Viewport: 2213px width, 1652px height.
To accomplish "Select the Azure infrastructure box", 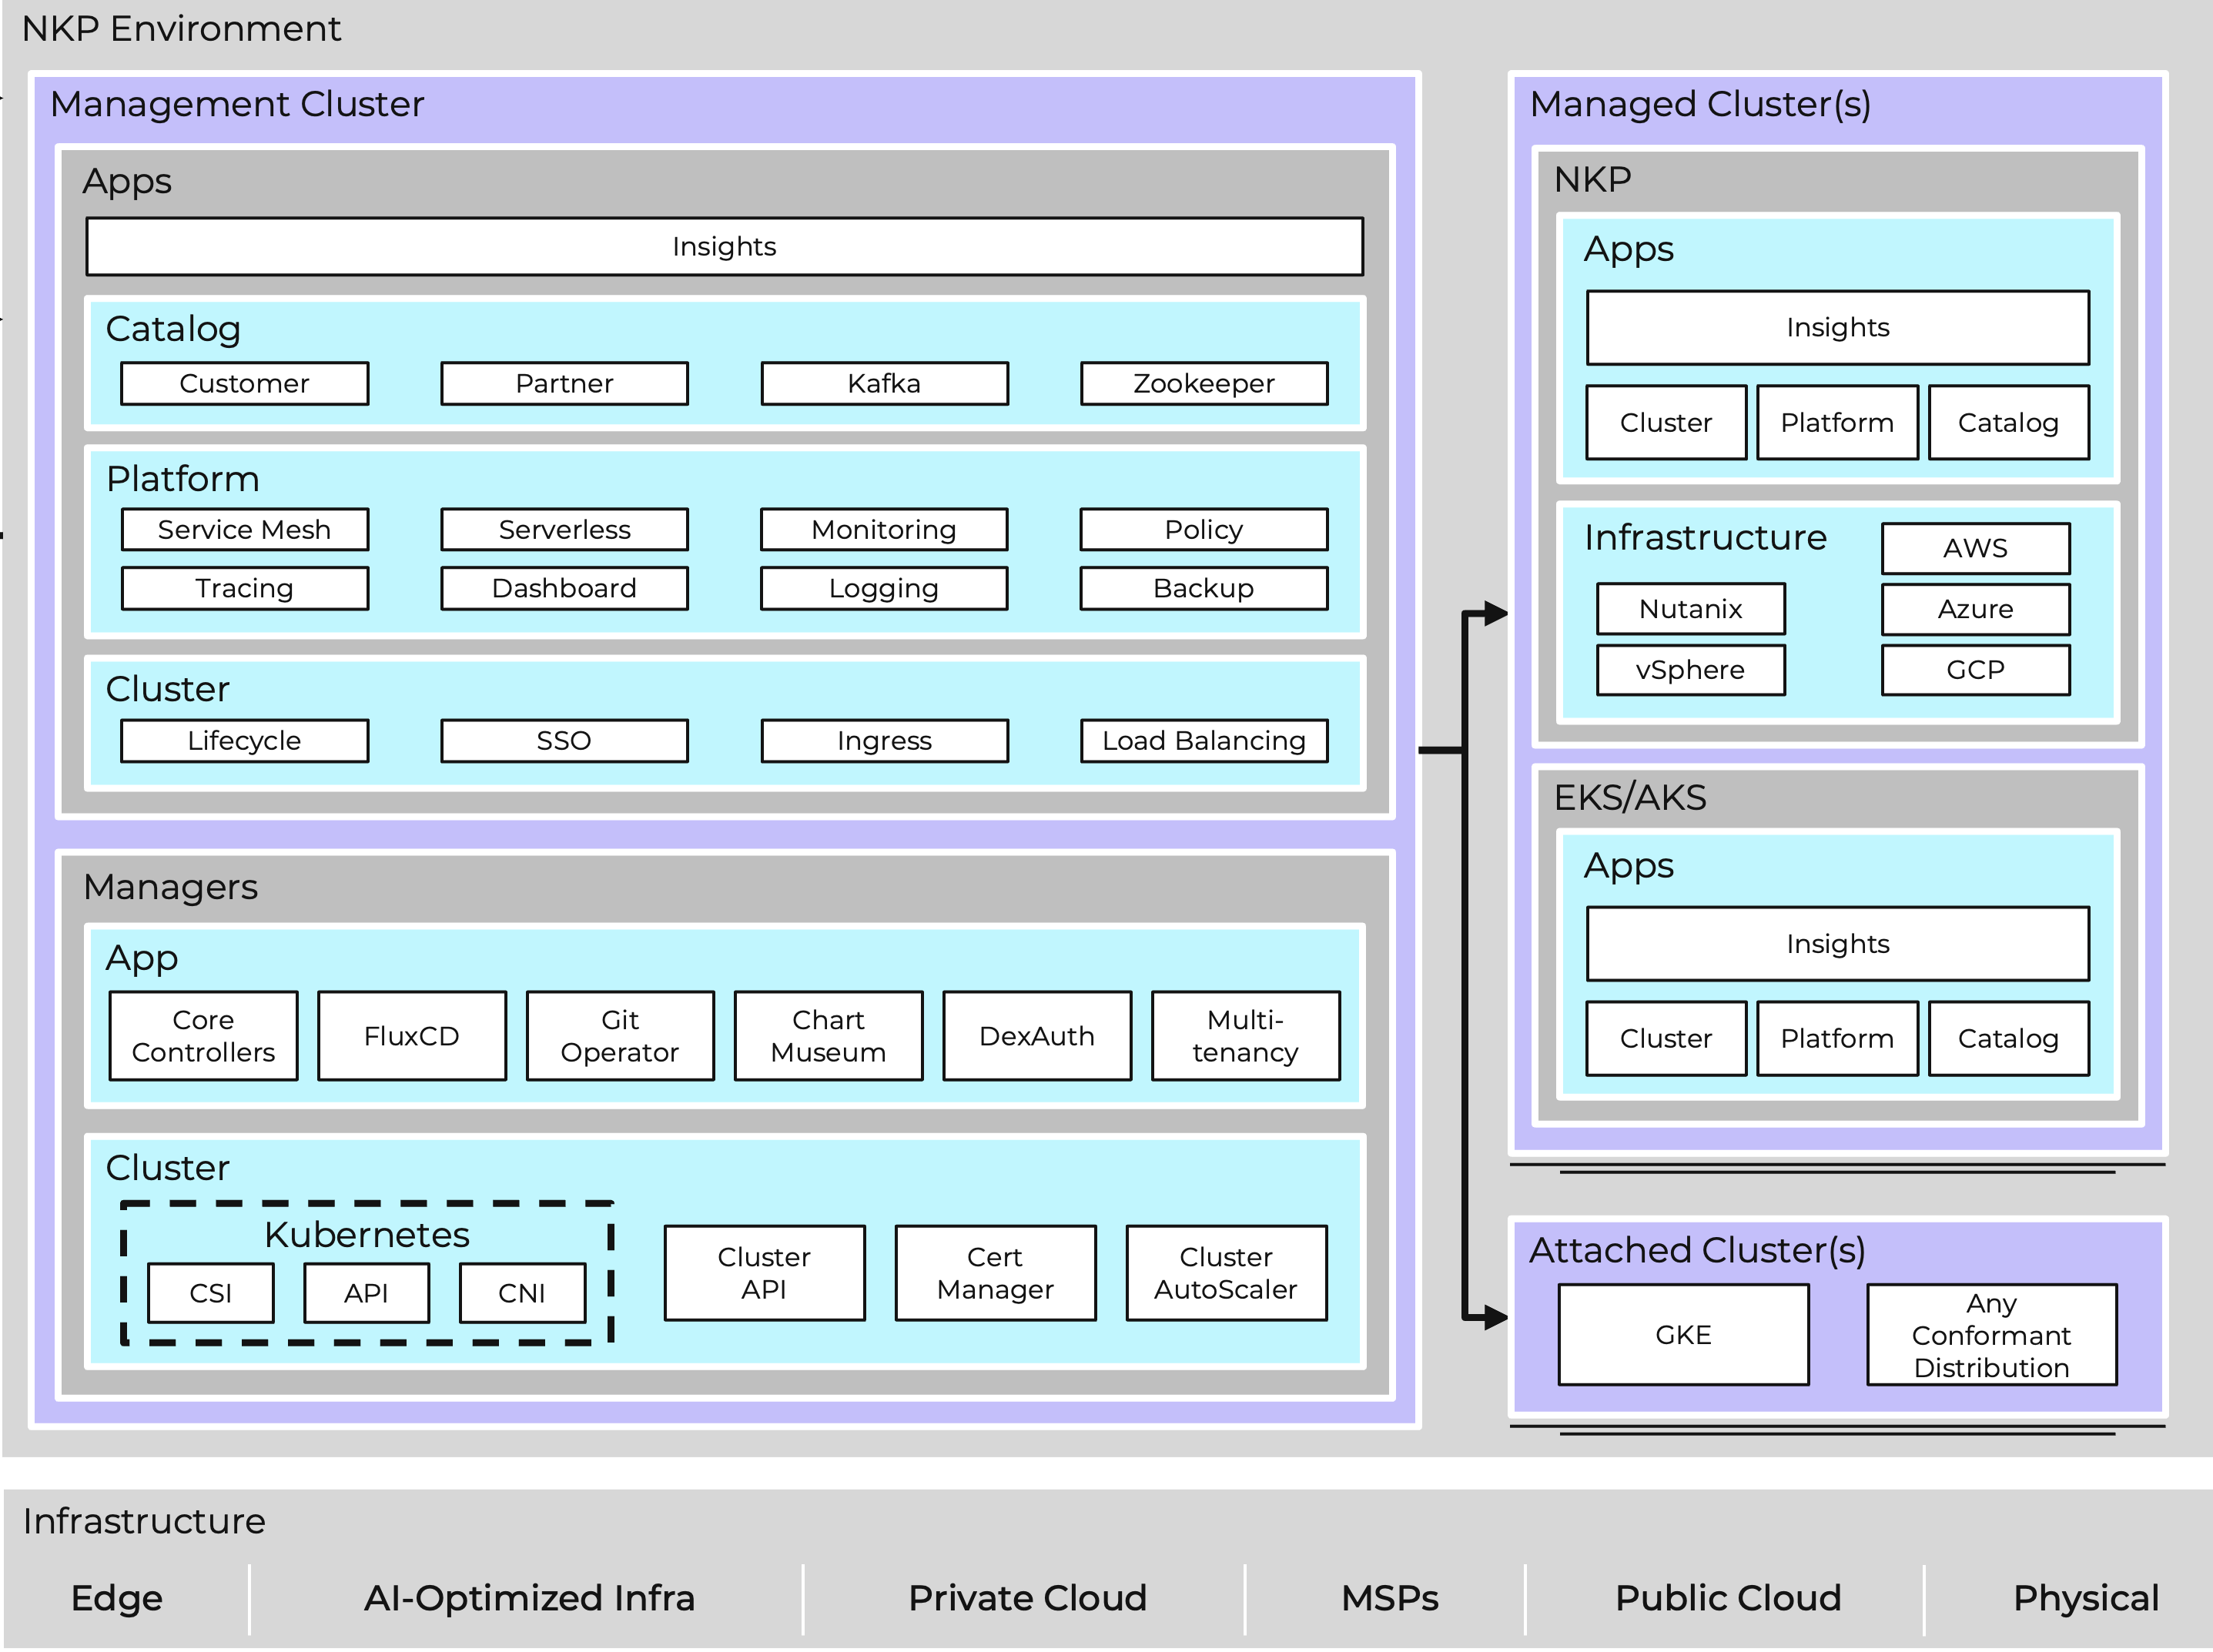I will click(x=1975, y=609).
